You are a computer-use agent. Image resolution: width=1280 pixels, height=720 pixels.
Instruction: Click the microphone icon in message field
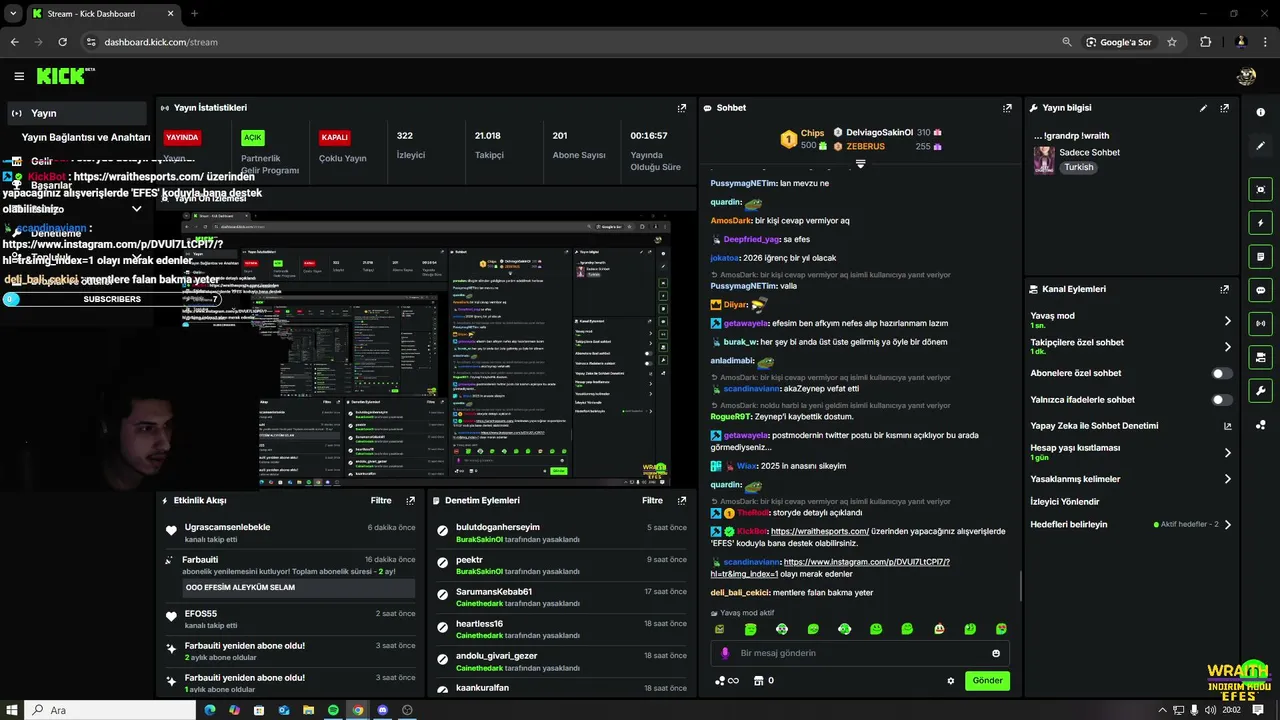coord(725,653)
